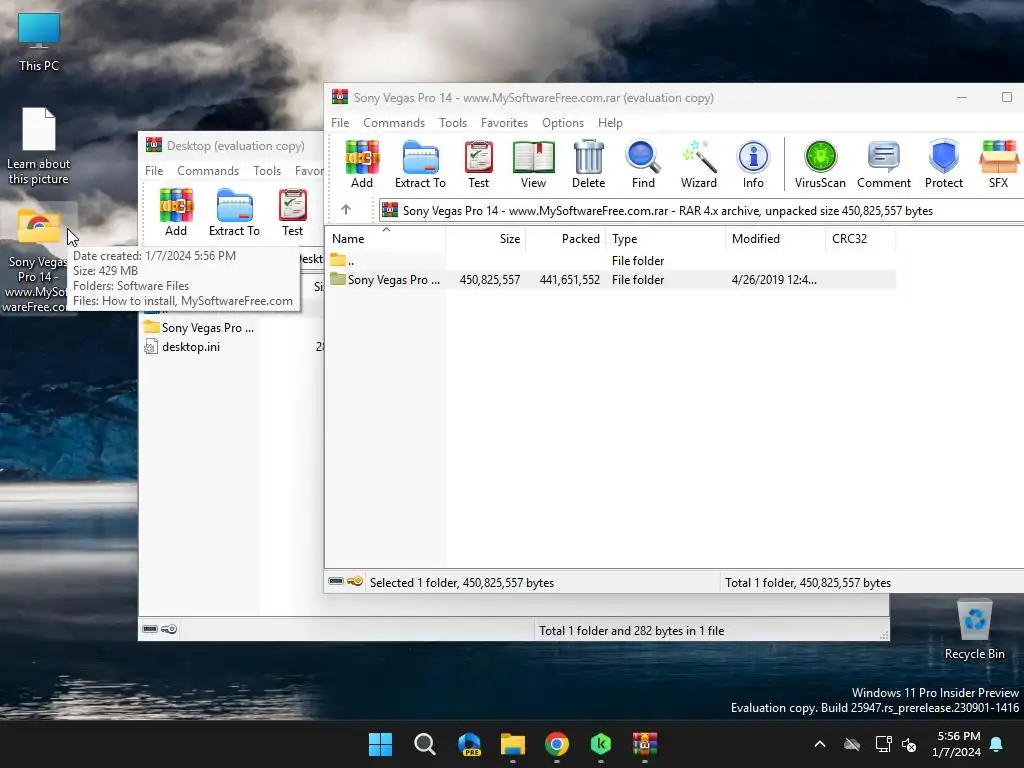
Task: Sort by CRC32 column header
Action: pyautogui.click(x=861, y=238)
